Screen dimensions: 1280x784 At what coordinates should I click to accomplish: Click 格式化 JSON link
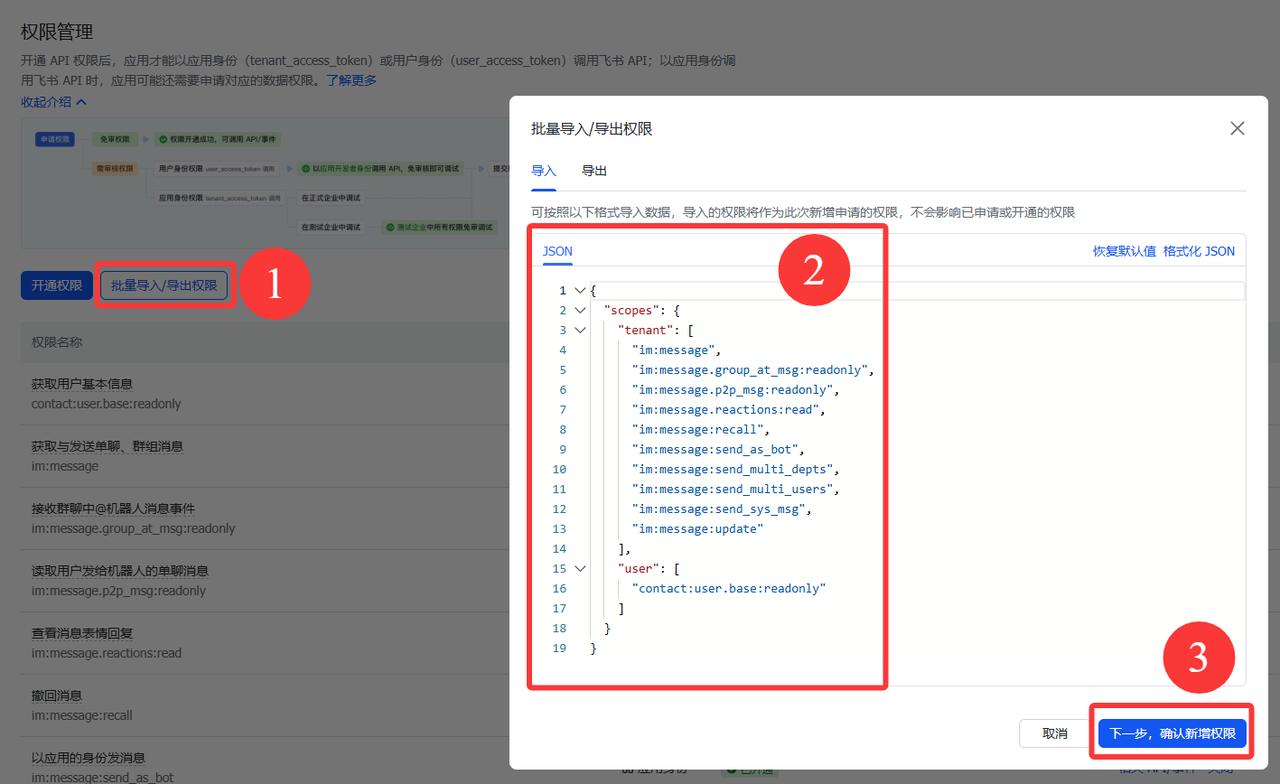tap(1199, 251)
